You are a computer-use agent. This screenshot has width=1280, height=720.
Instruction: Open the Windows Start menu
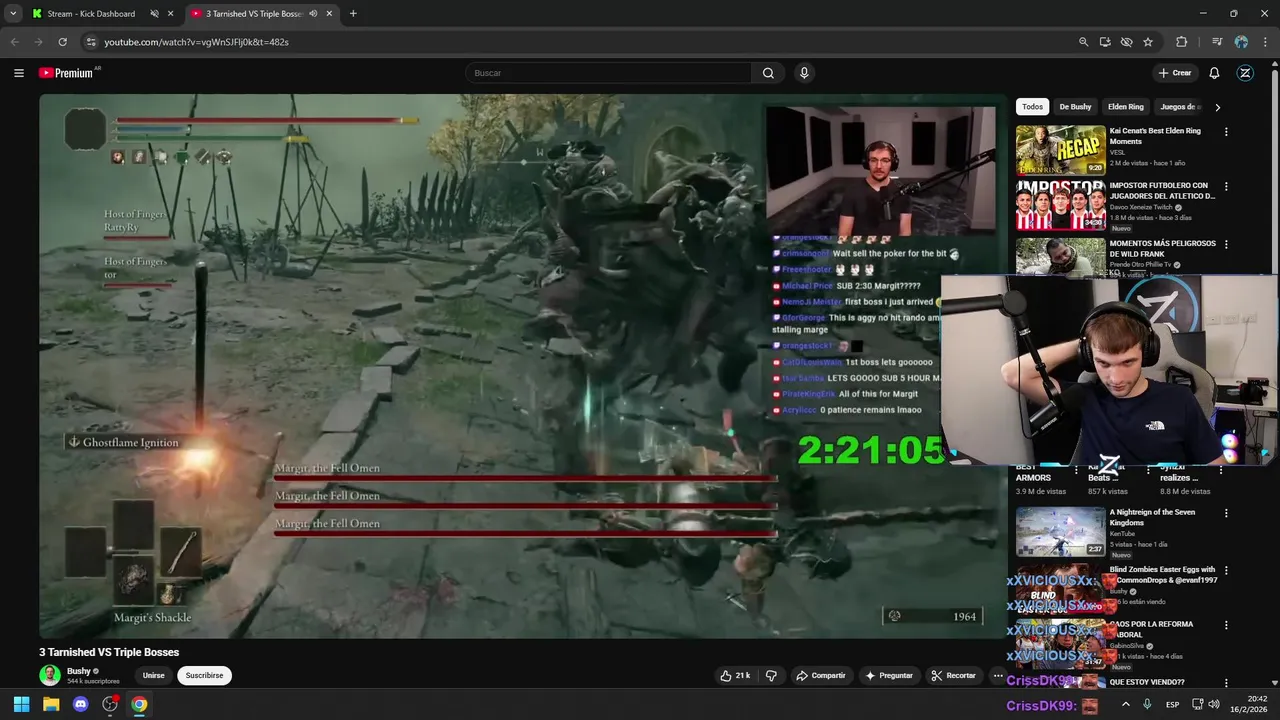tap(21, 704)
